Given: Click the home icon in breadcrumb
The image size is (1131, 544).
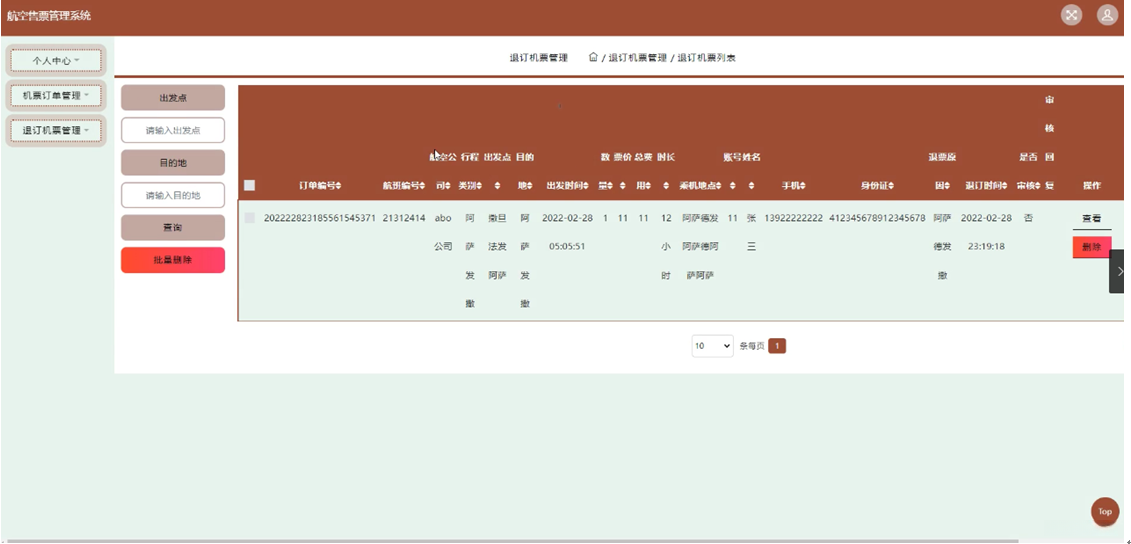Looking at the screenshot, I should point(593,57).
